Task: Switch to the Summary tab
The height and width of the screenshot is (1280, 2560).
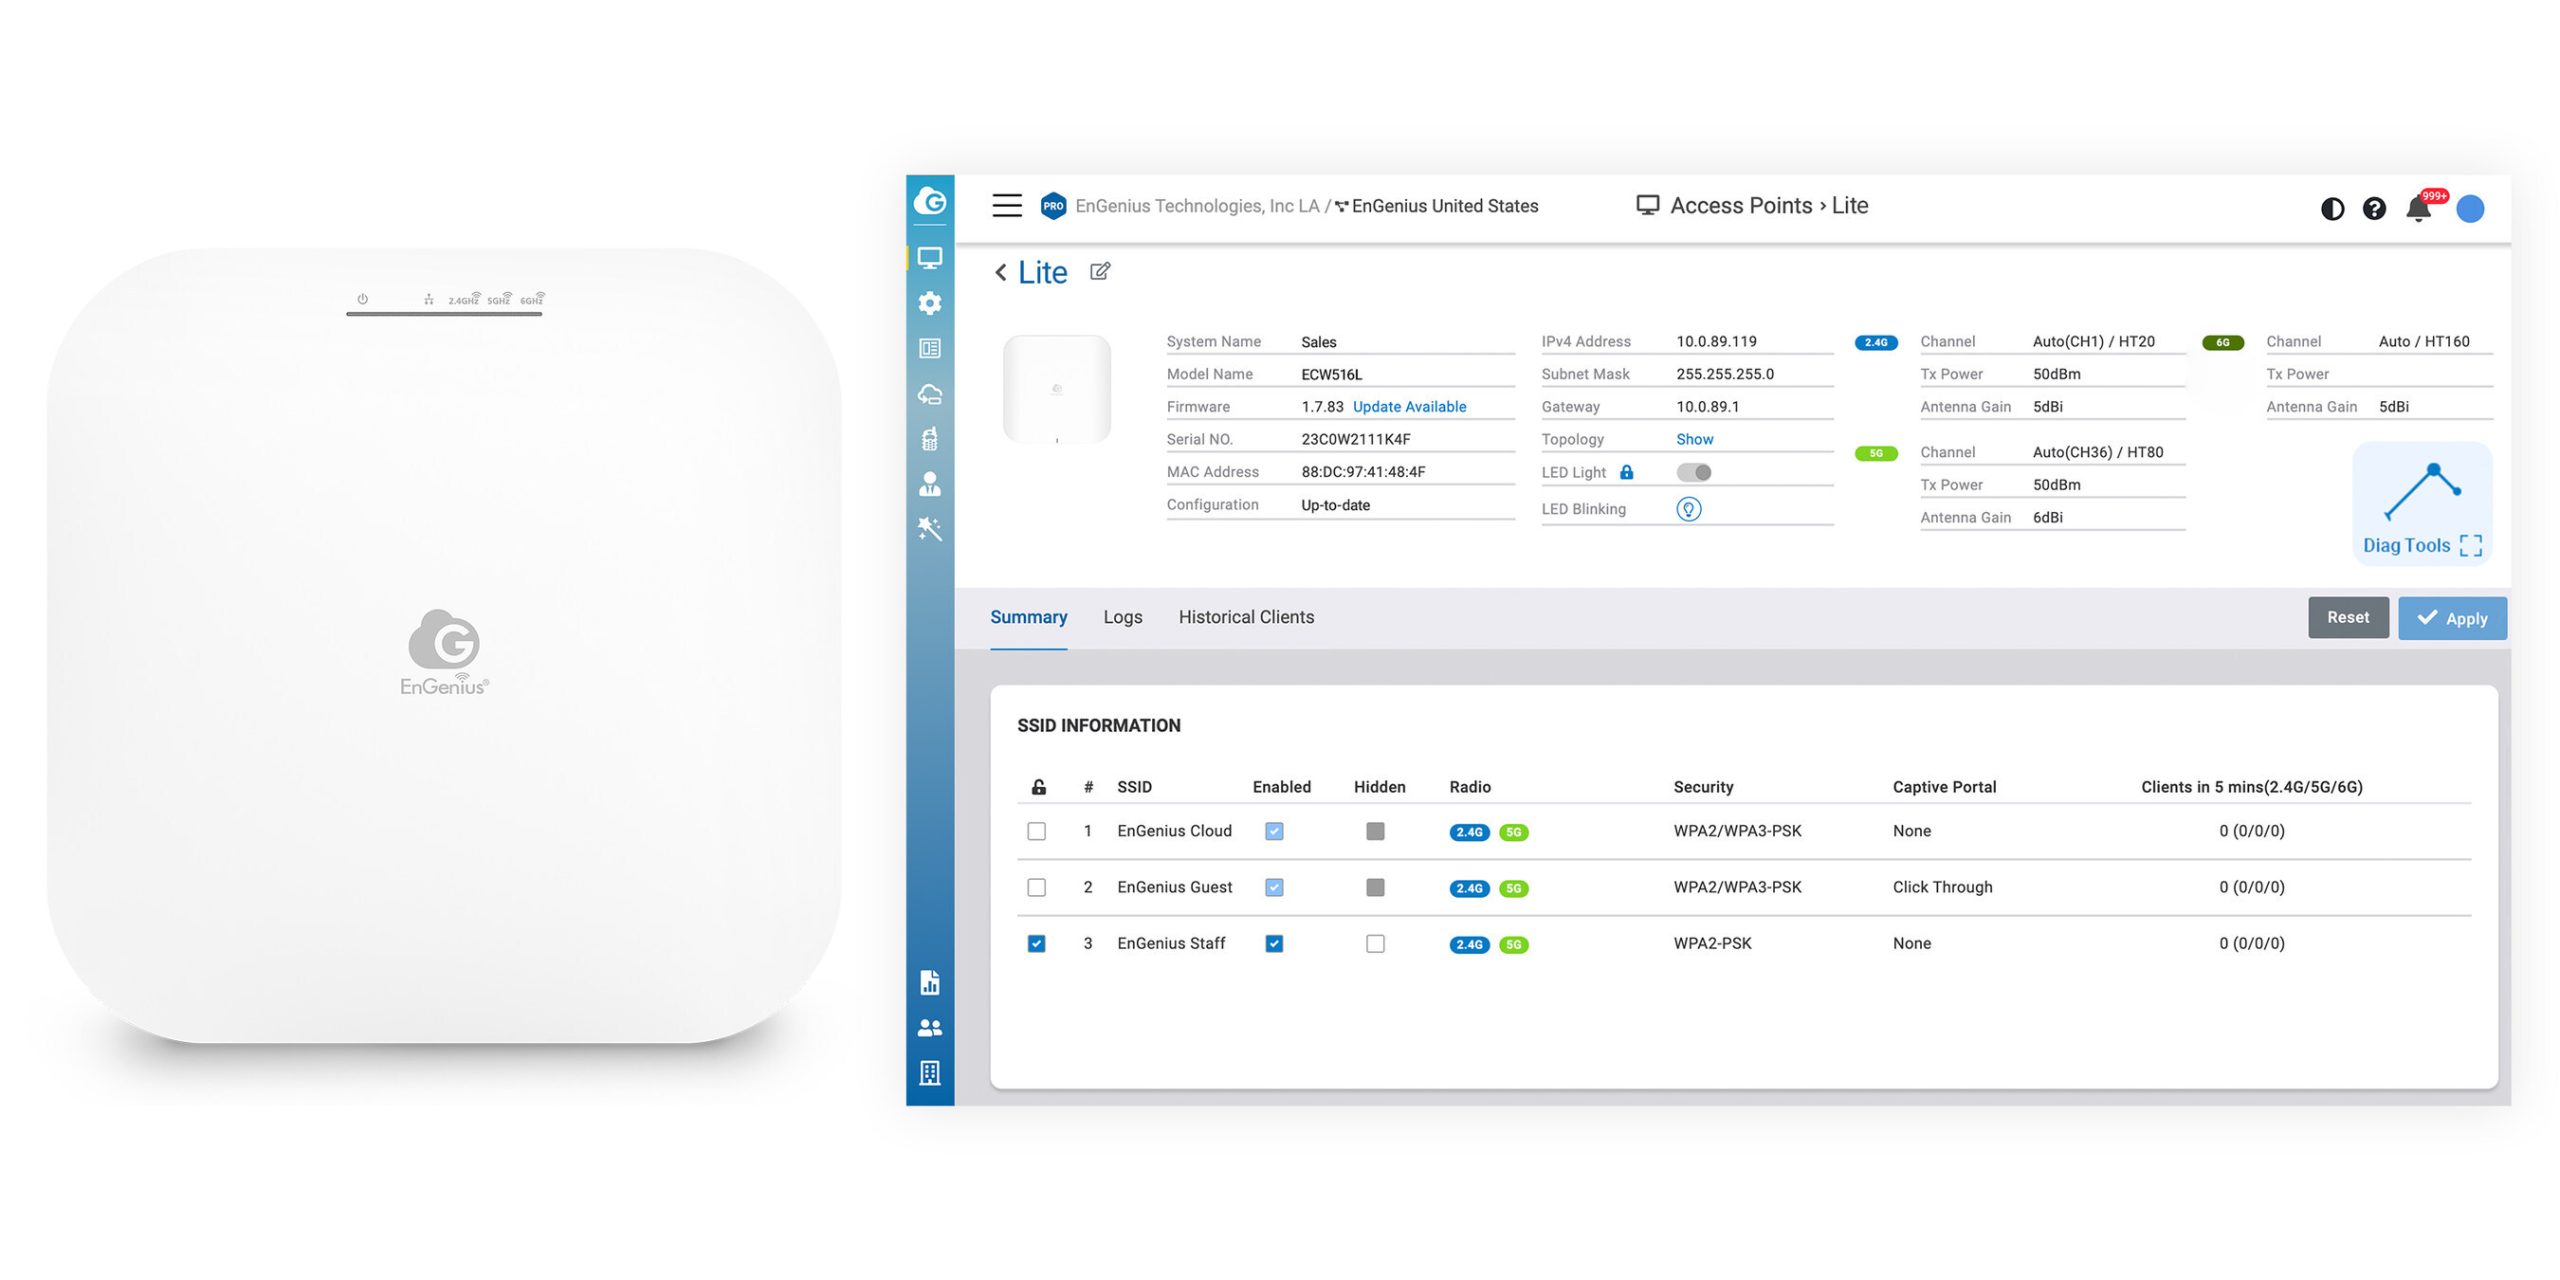Action: [1027, 617]
